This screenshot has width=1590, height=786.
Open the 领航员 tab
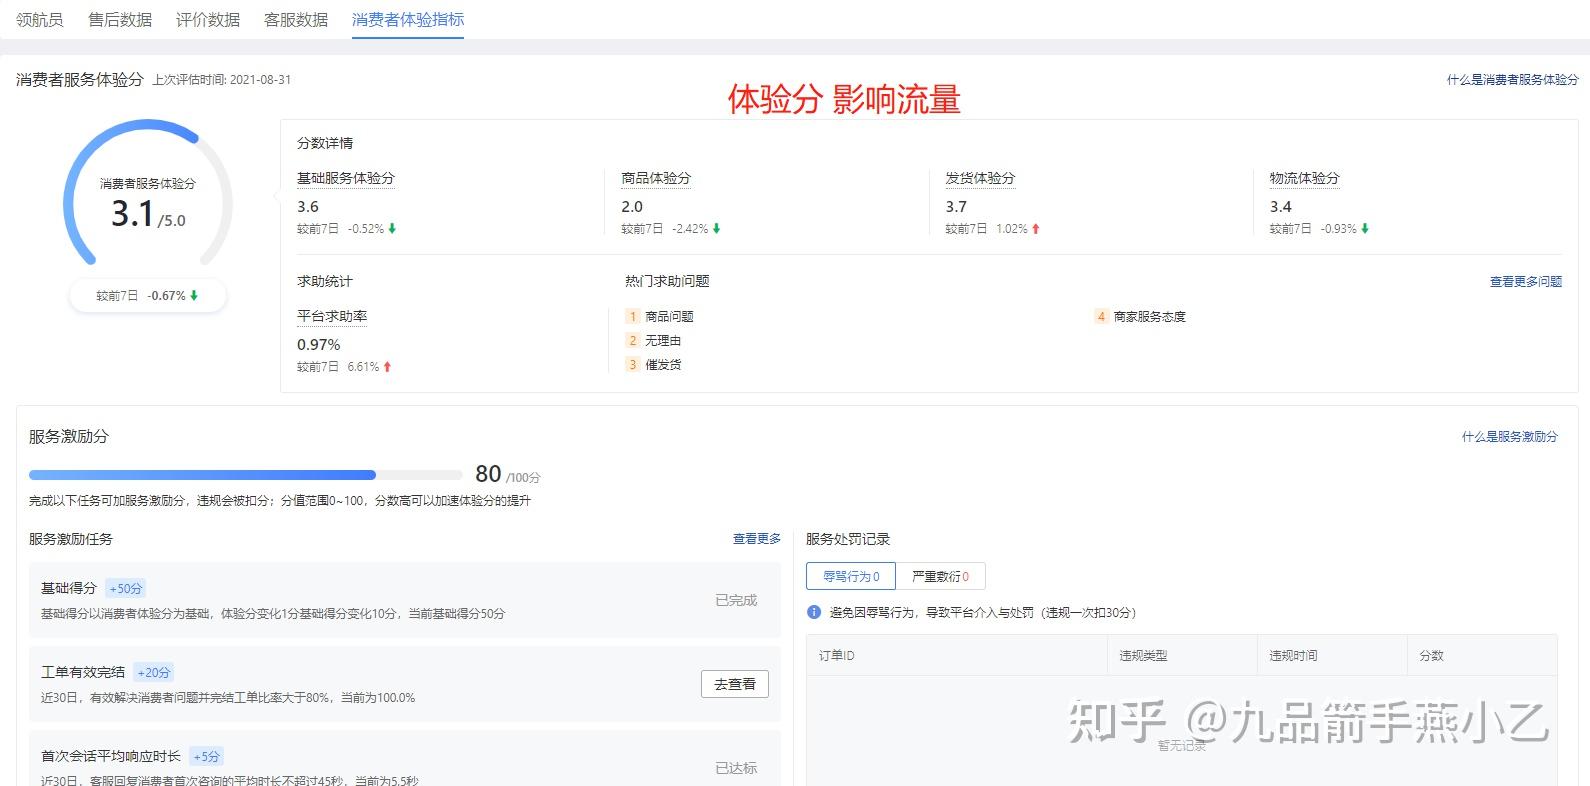click(x=40, y=19)
